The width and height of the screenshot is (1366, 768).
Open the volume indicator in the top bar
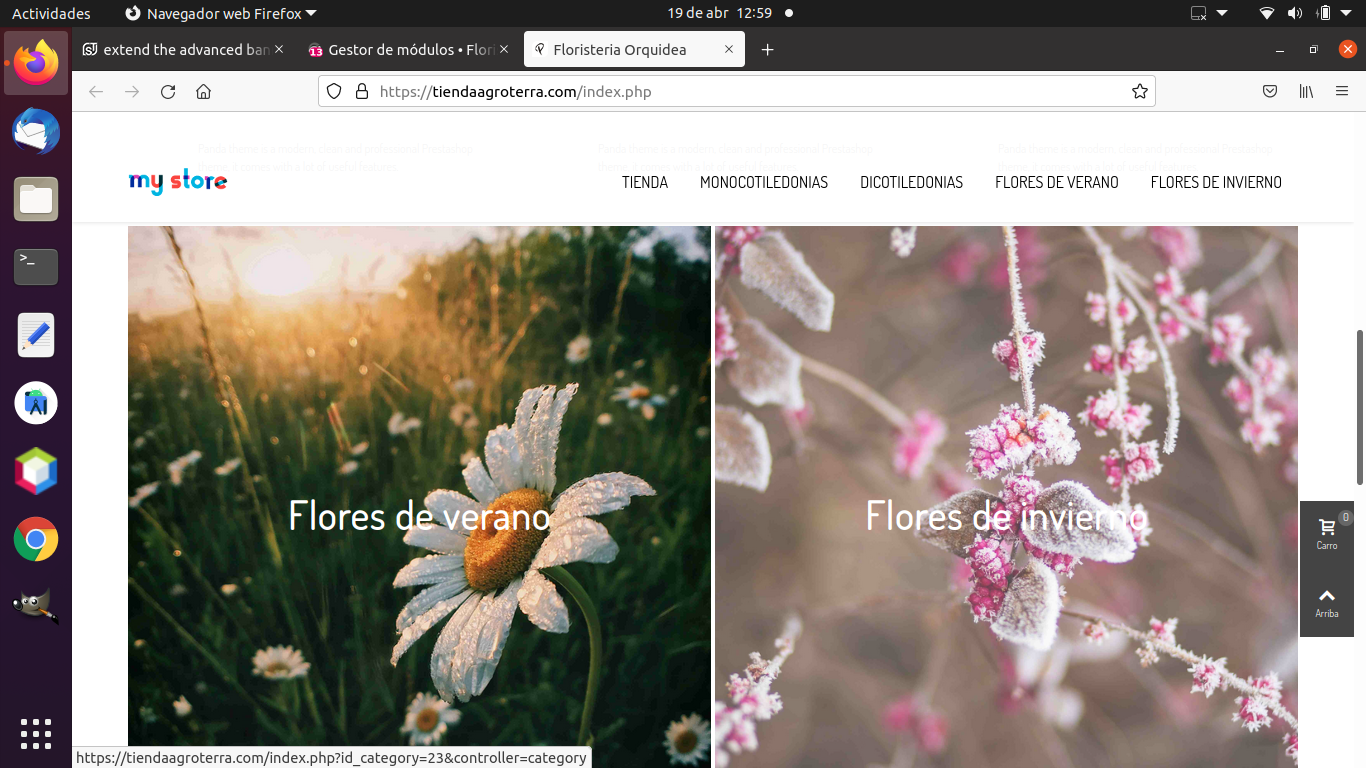click(x=1295, y=13)
